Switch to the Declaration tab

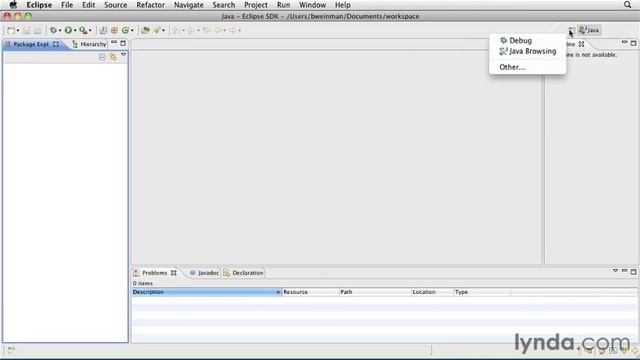tap(243, 273)
